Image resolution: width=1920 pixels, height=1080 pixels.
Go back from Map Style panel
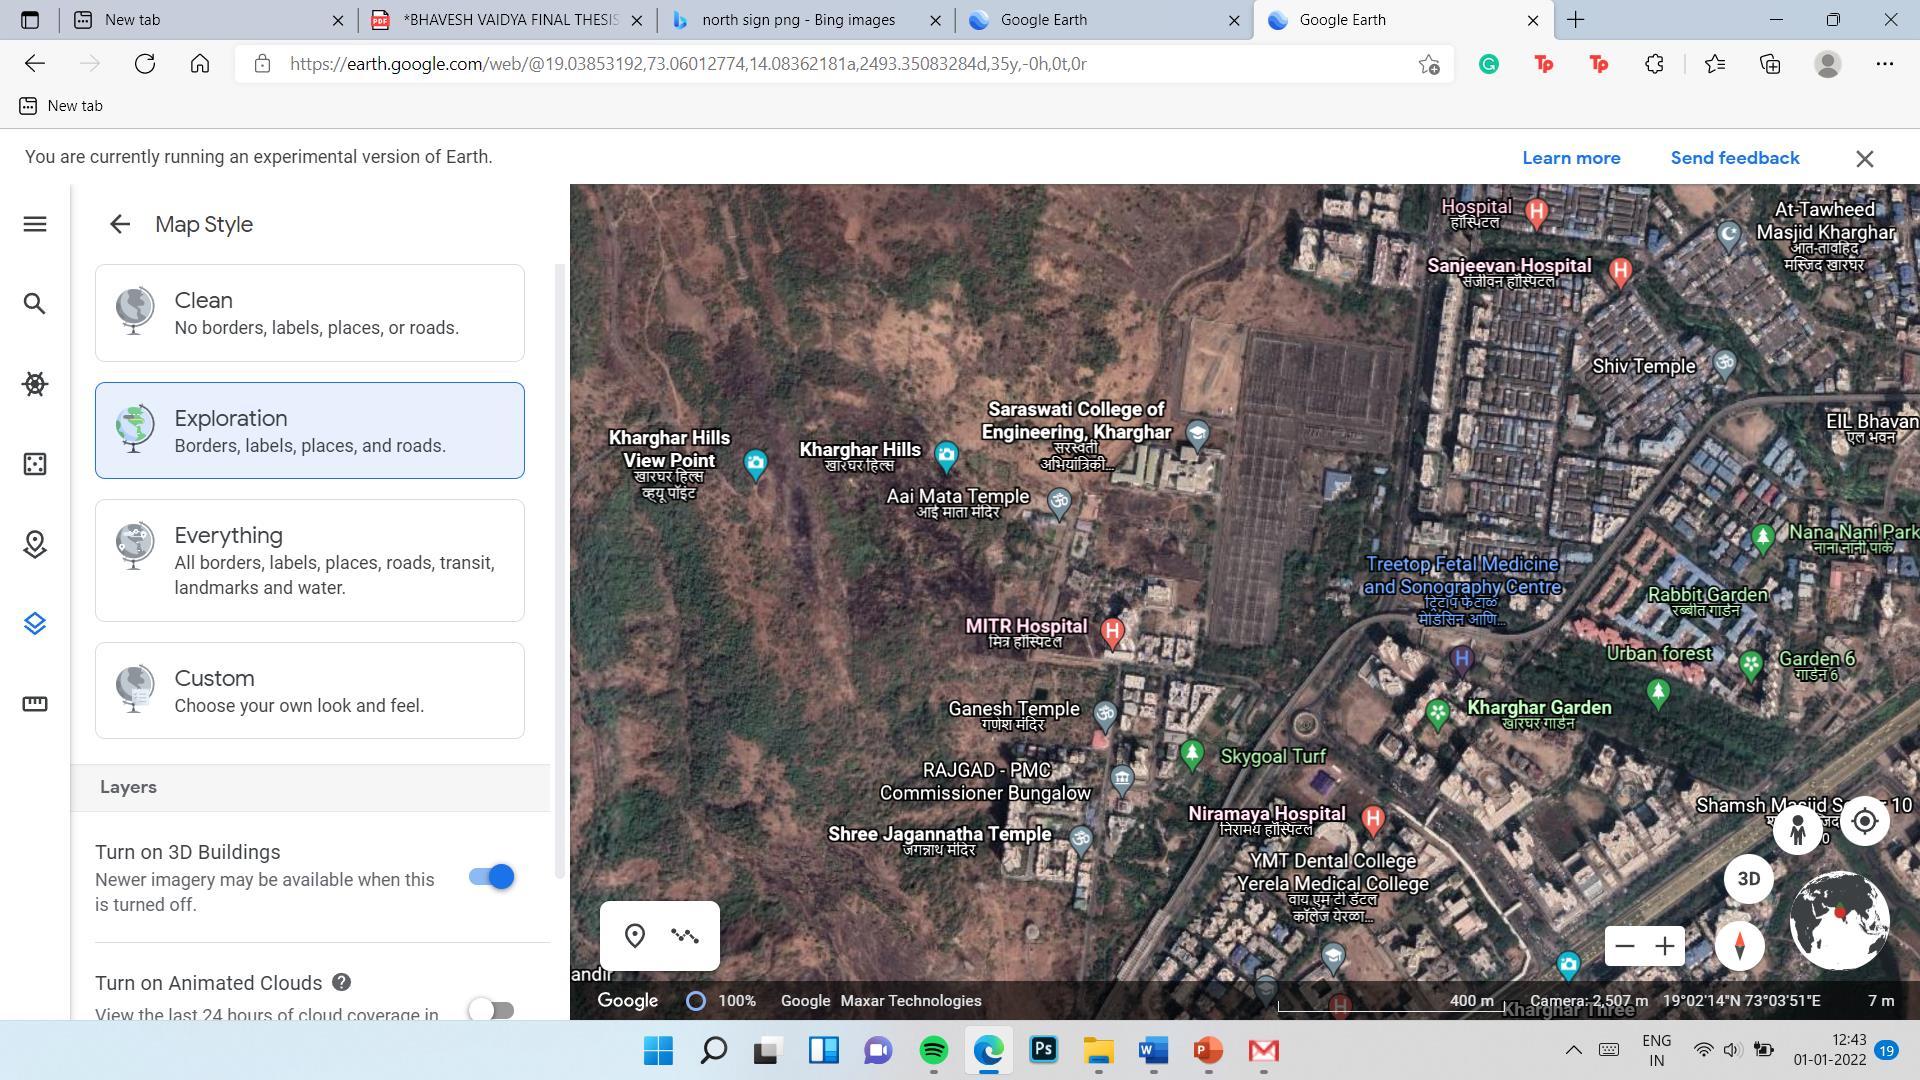tap(120, 224)
